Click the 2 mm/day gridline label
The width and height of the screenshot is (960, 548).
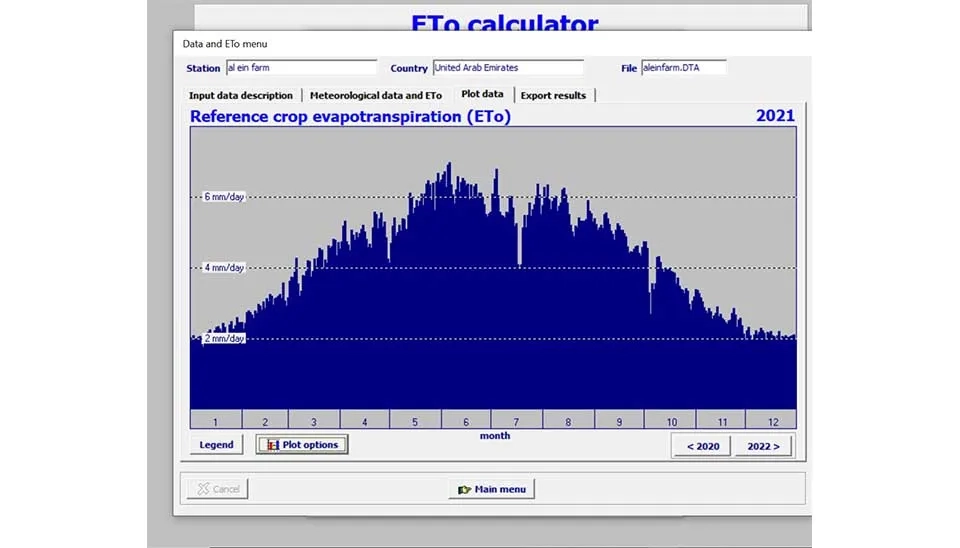221,339
